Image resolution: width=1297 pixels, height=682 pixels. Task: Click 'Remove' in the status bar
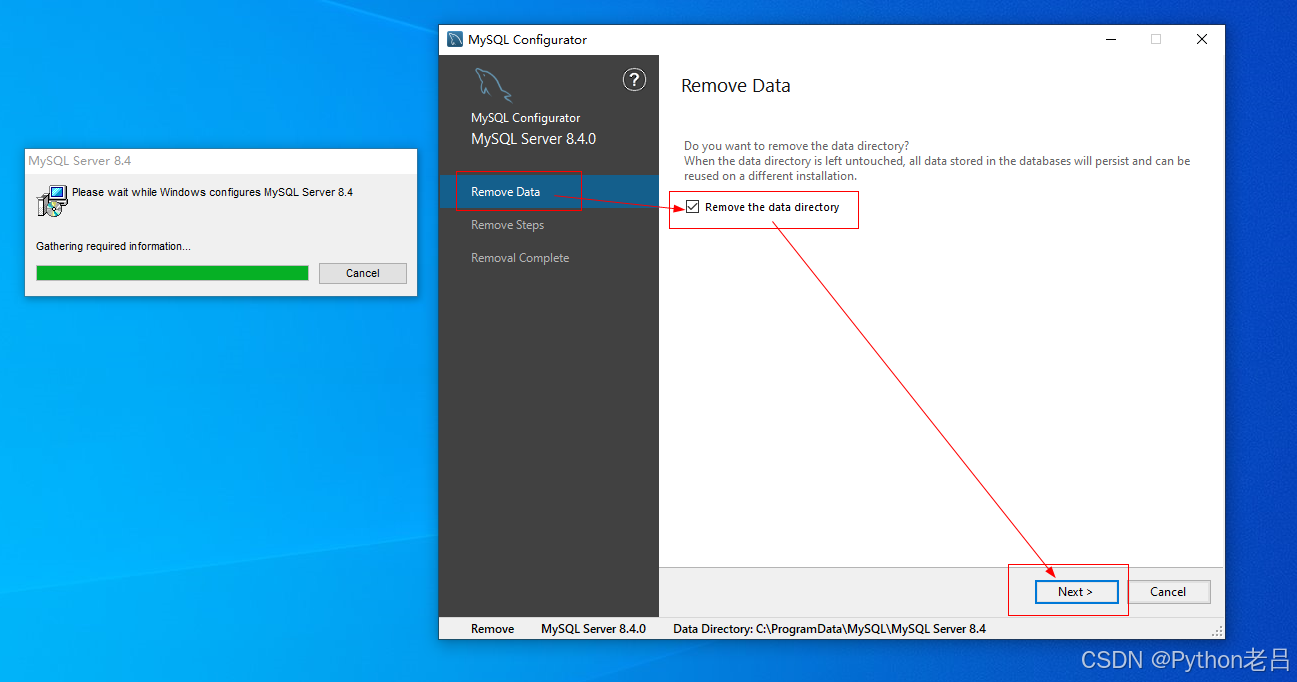[x=493, y=629]
